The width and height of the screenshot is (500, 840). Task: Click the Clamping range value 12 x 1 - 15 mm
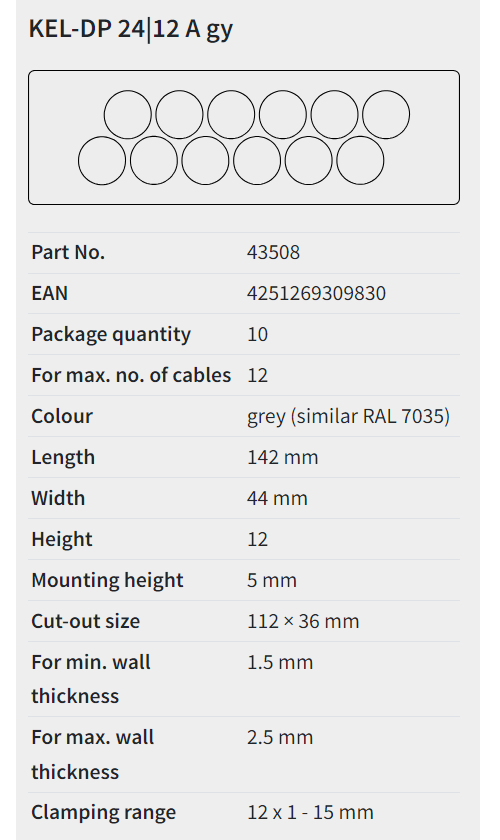[x=310, y=813]
